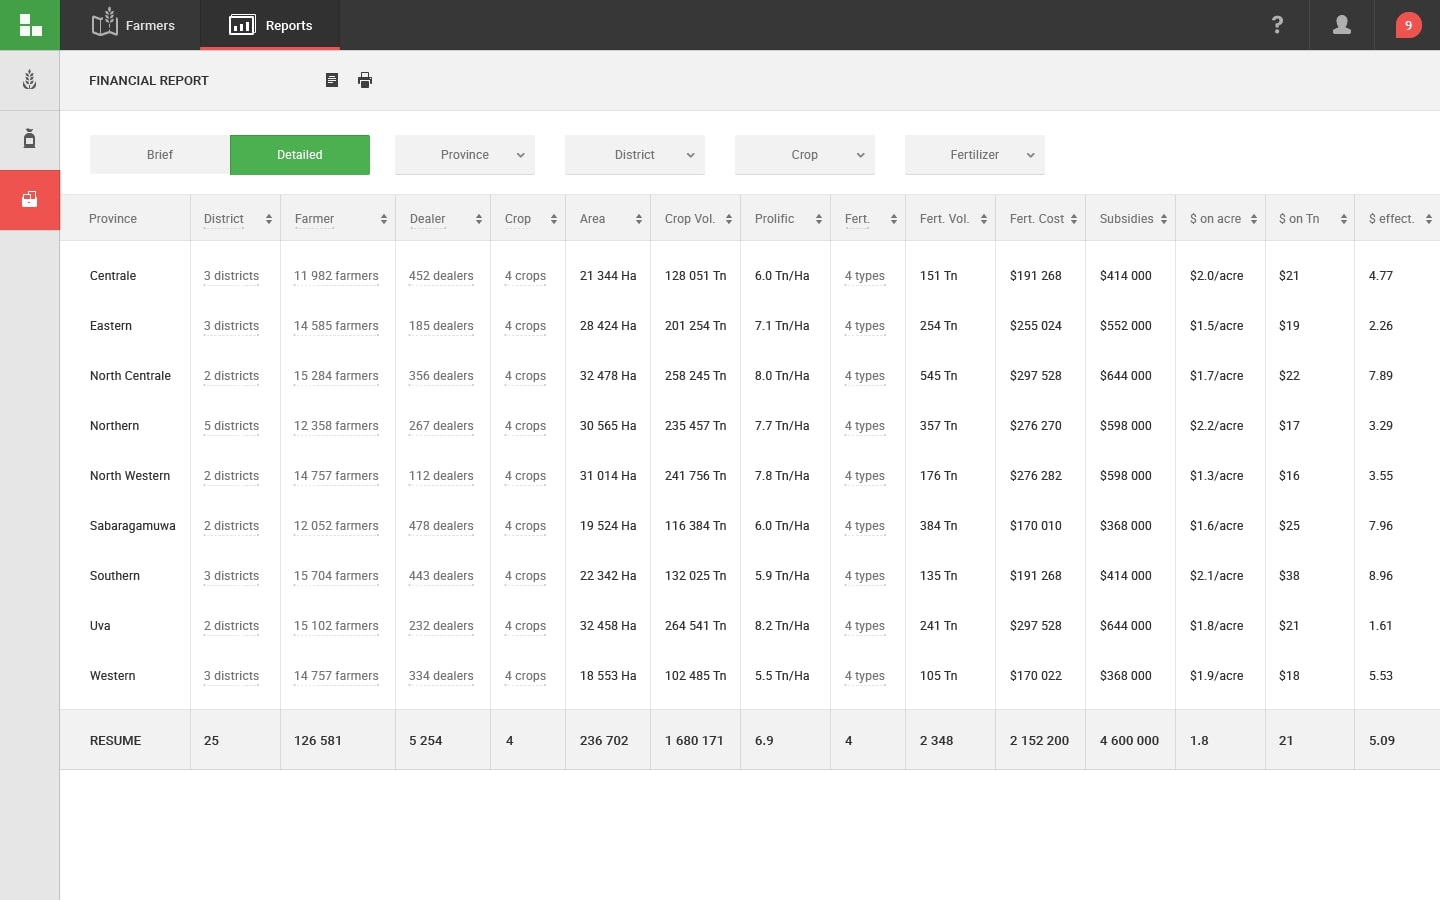Expand the Province filter dropdown
The height and width of the screenshot is (900, 1440).
(x=465, y=155)
